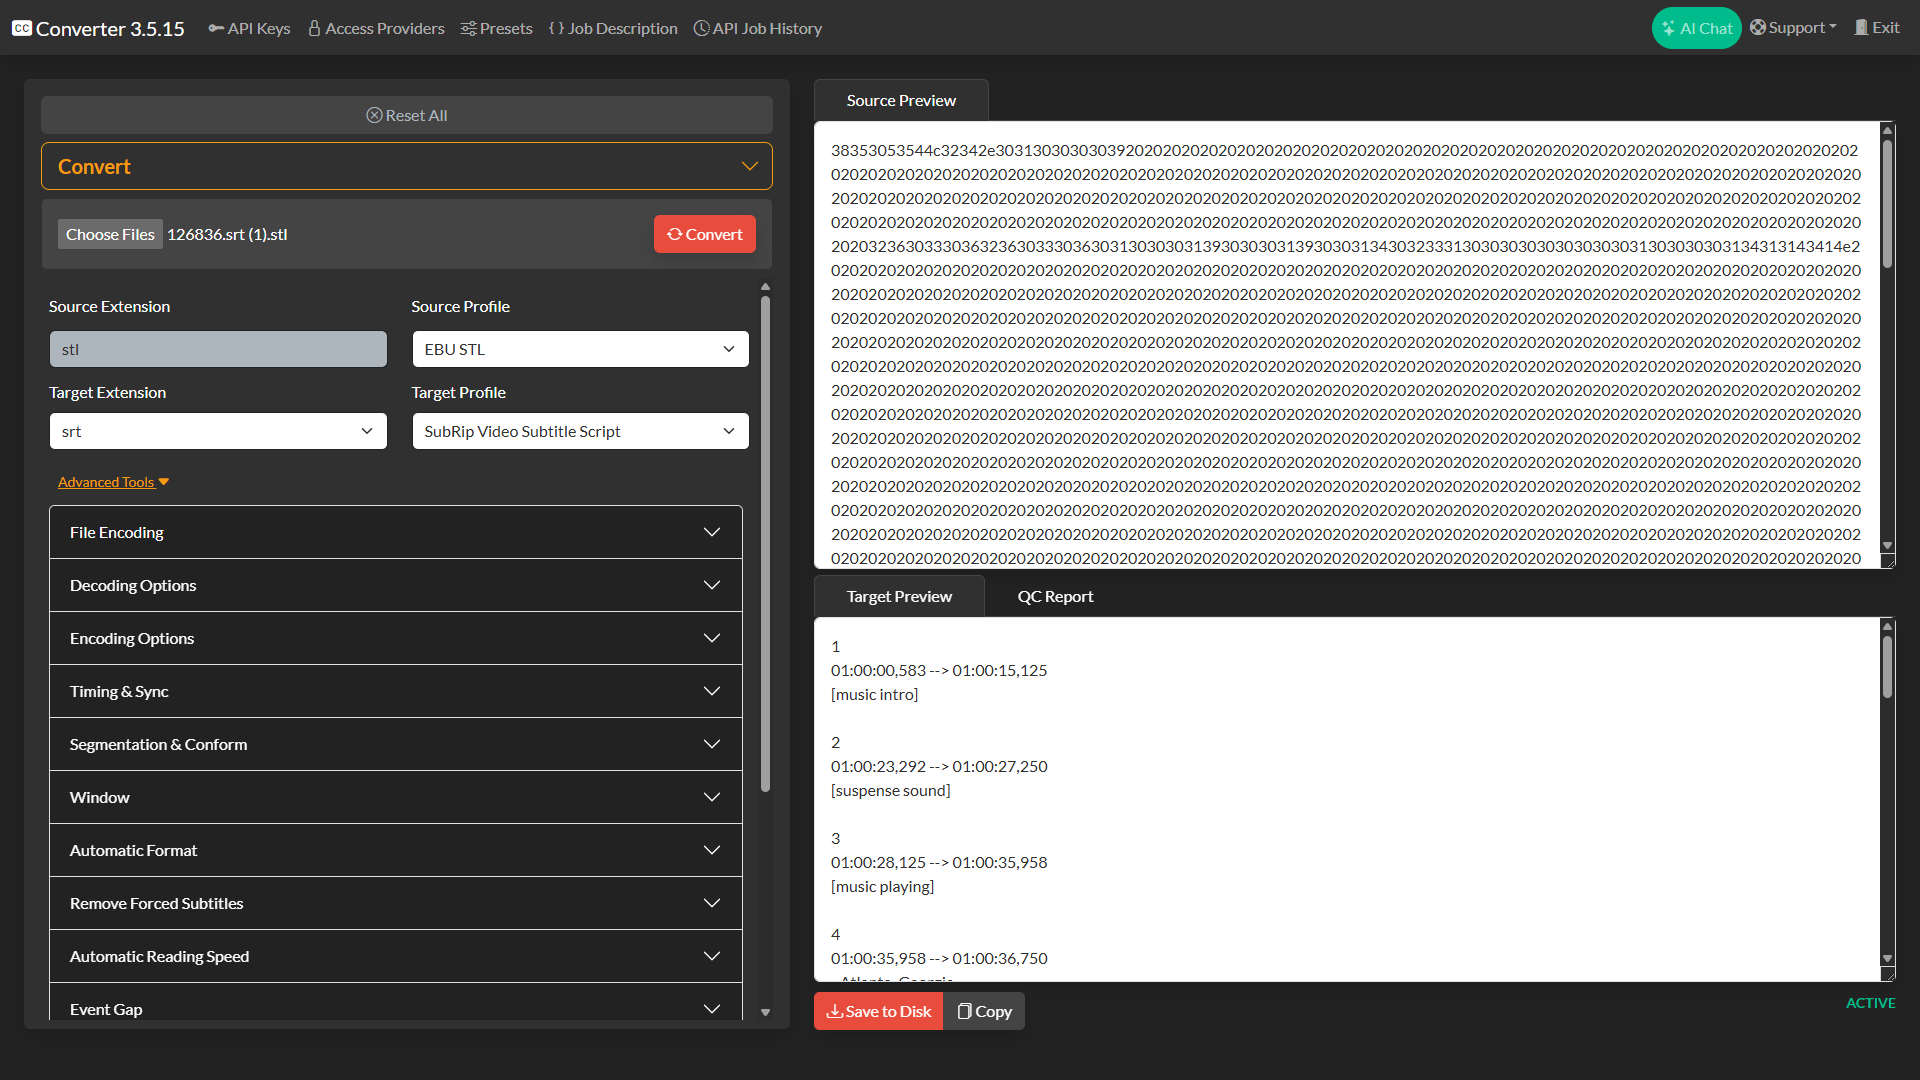Open the Source Profile EBU STL dropdown
Image resolution: width=1920 pixels, height=1080 pixels.
pos(580,349)
